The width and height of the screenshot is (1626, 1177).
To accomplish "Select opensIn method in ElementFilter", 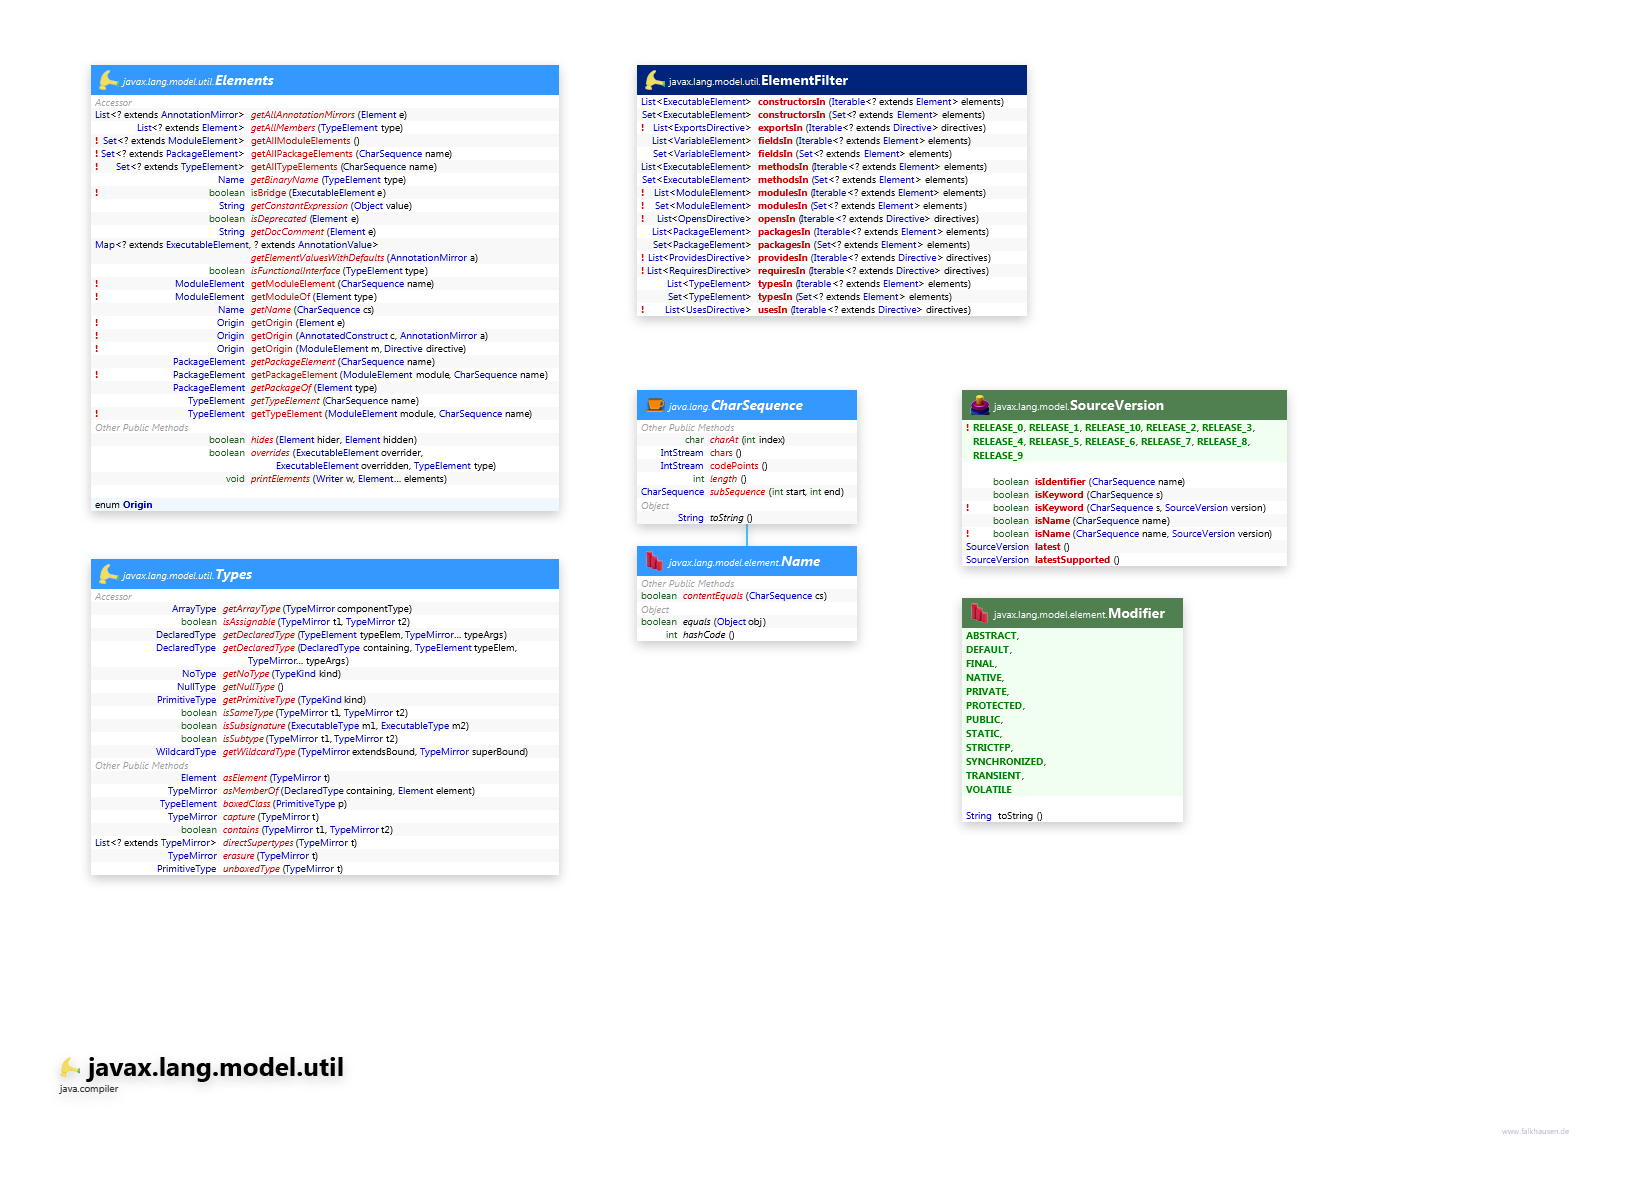I will coord(777,219).
